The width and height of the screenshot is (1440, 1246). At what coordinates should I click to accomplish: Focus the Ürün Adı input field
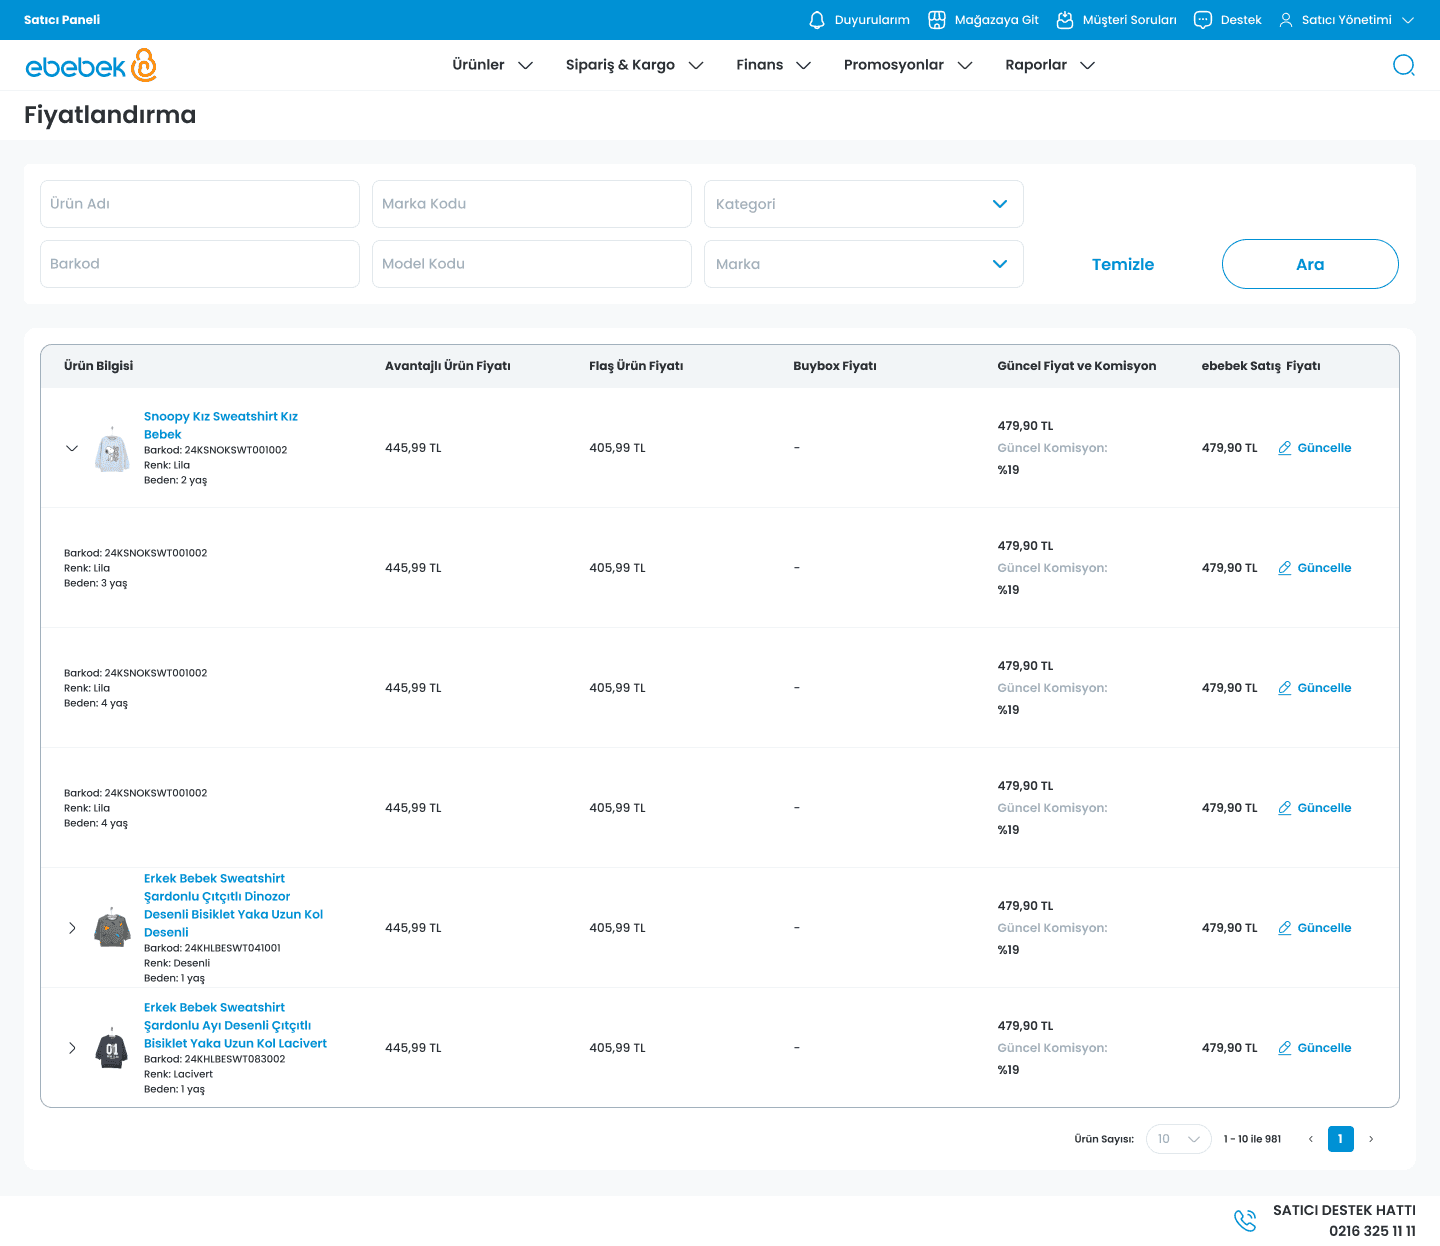tap(200, 204)
